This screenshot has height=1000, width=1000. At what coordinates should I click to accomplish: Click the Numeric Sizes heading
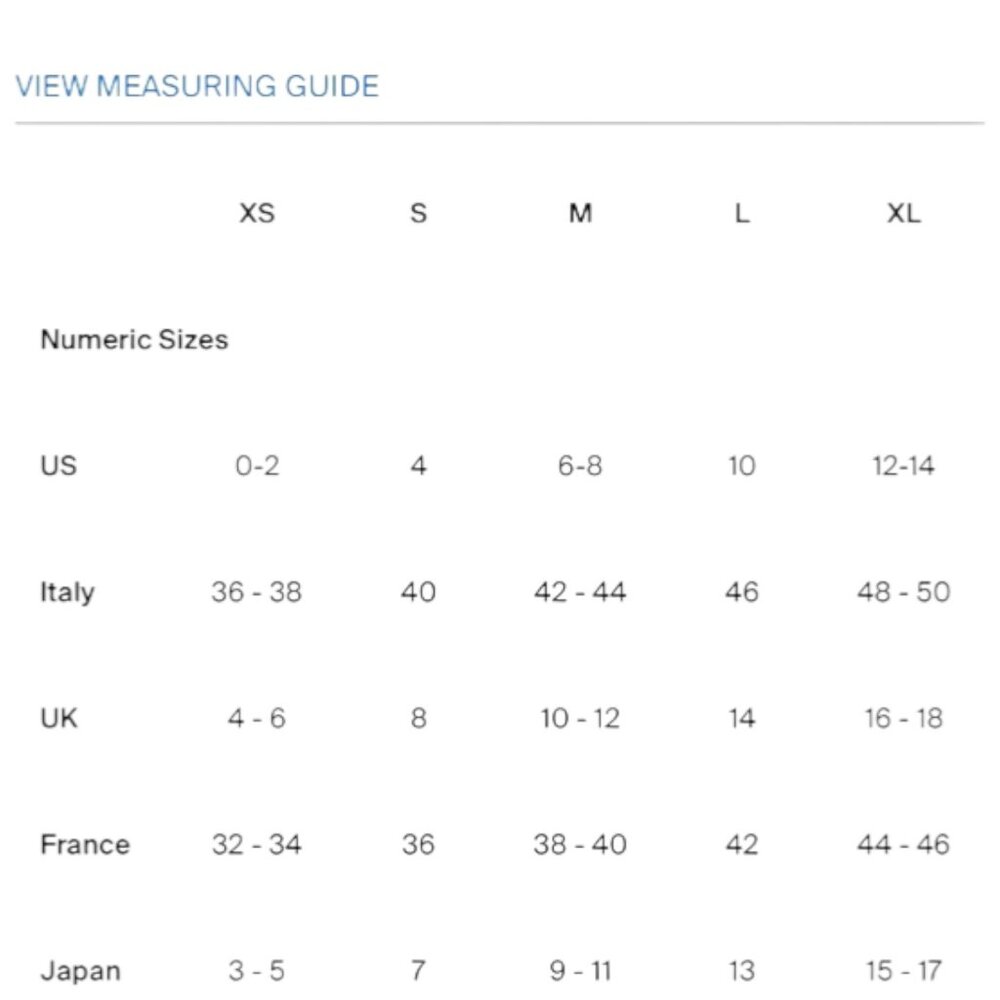[x=134, y=339]
